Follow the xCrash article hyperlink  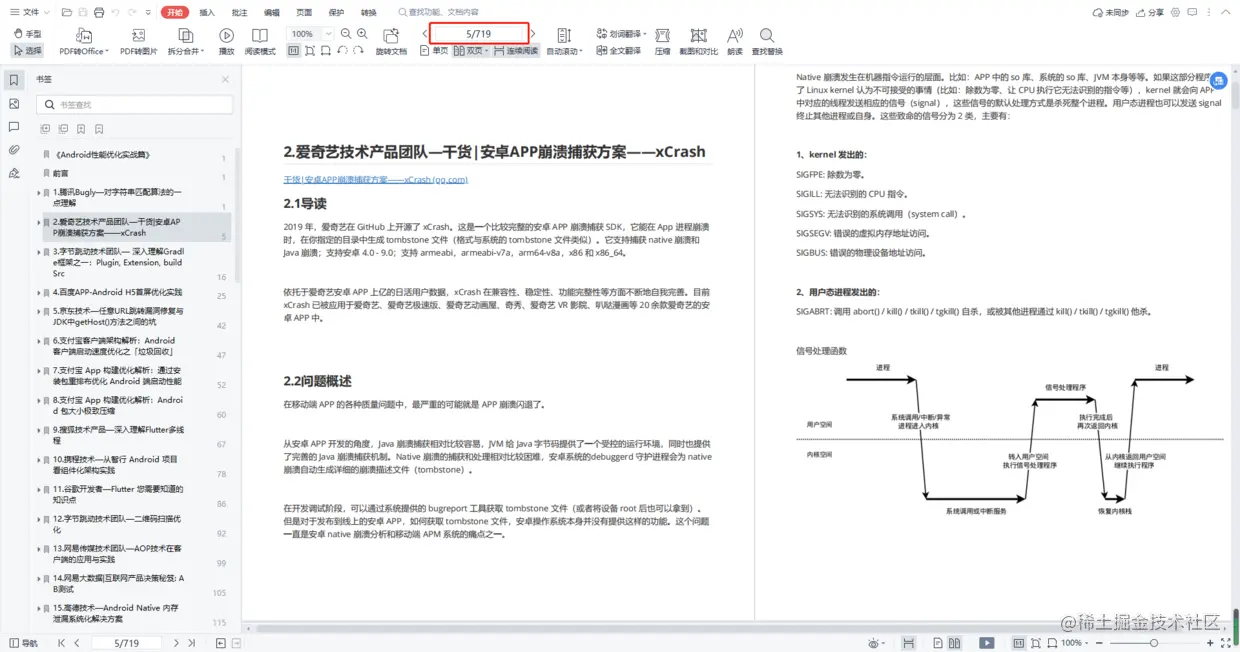click(375, 180)
